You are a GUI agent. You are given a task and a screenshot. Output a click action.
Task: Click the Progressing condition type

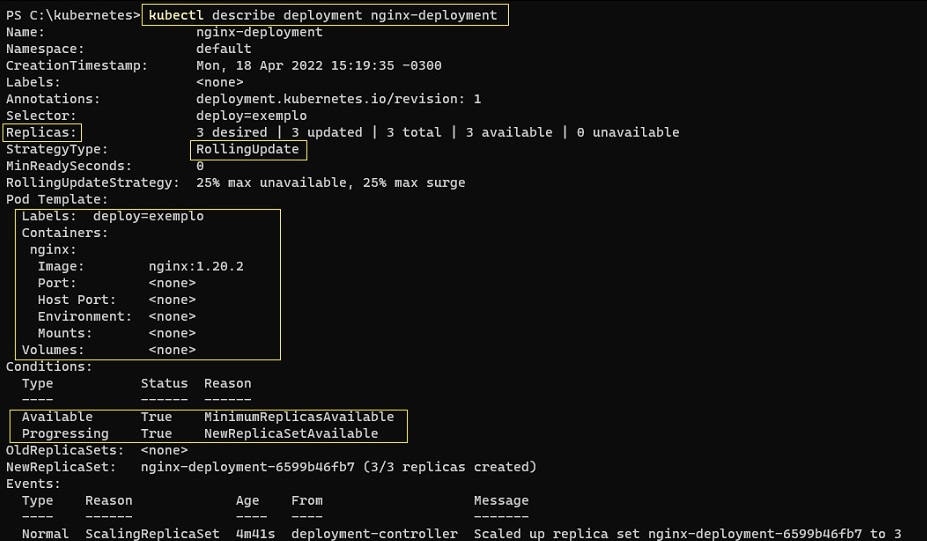pos(65,434)
